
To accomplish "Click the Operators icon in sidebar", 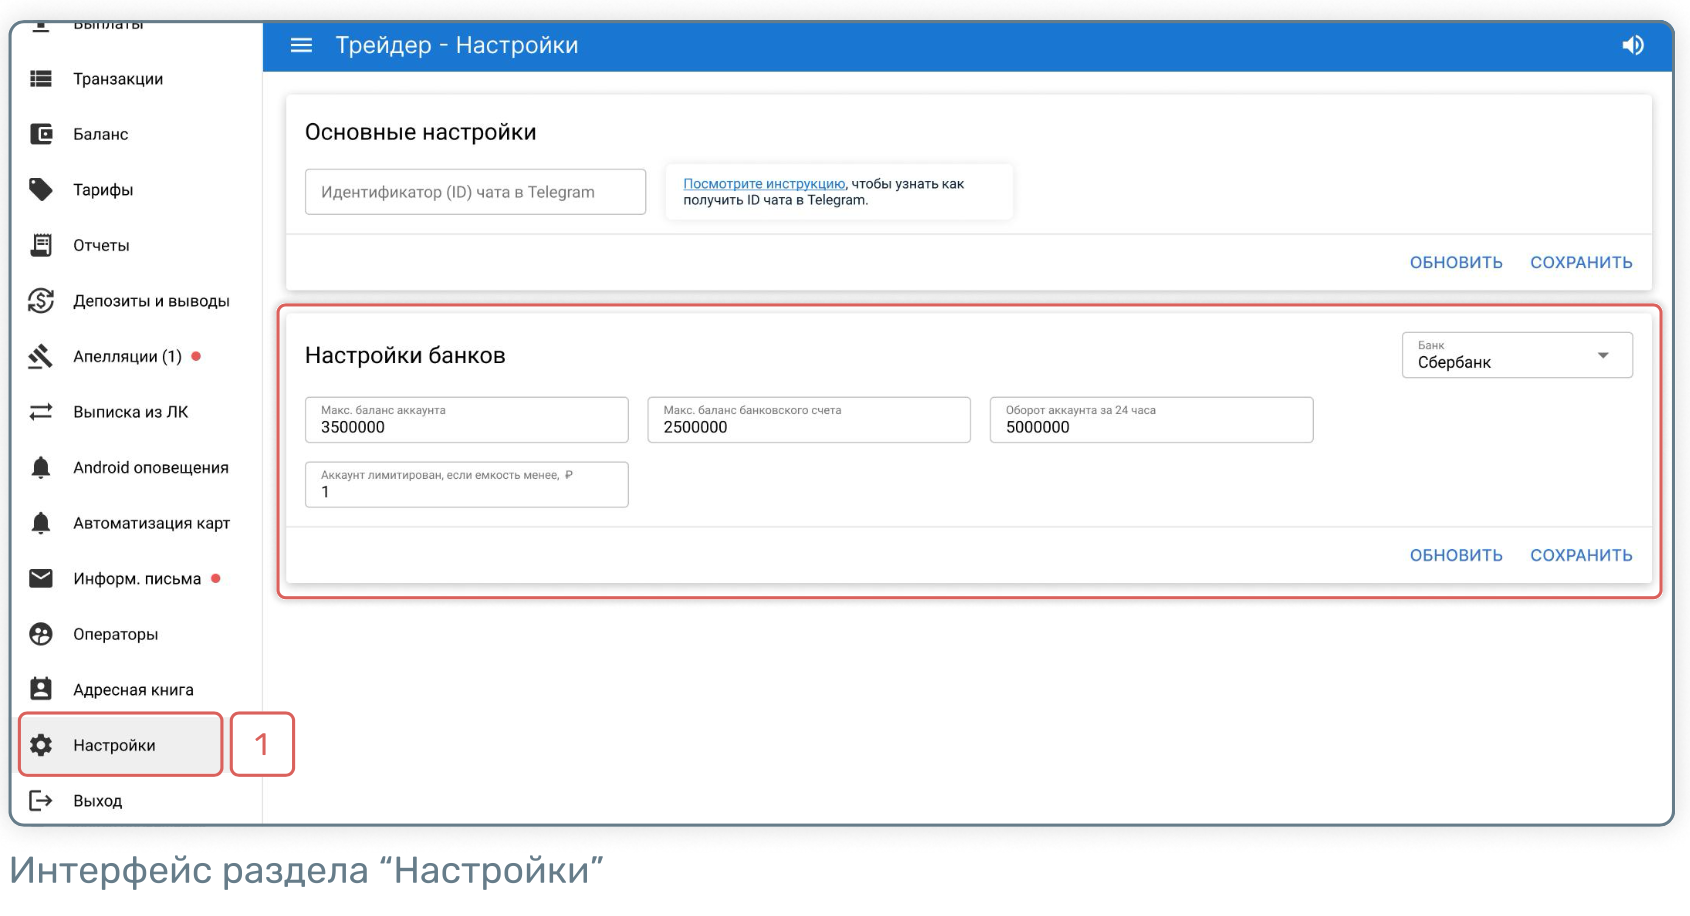I will pos(41,634).
